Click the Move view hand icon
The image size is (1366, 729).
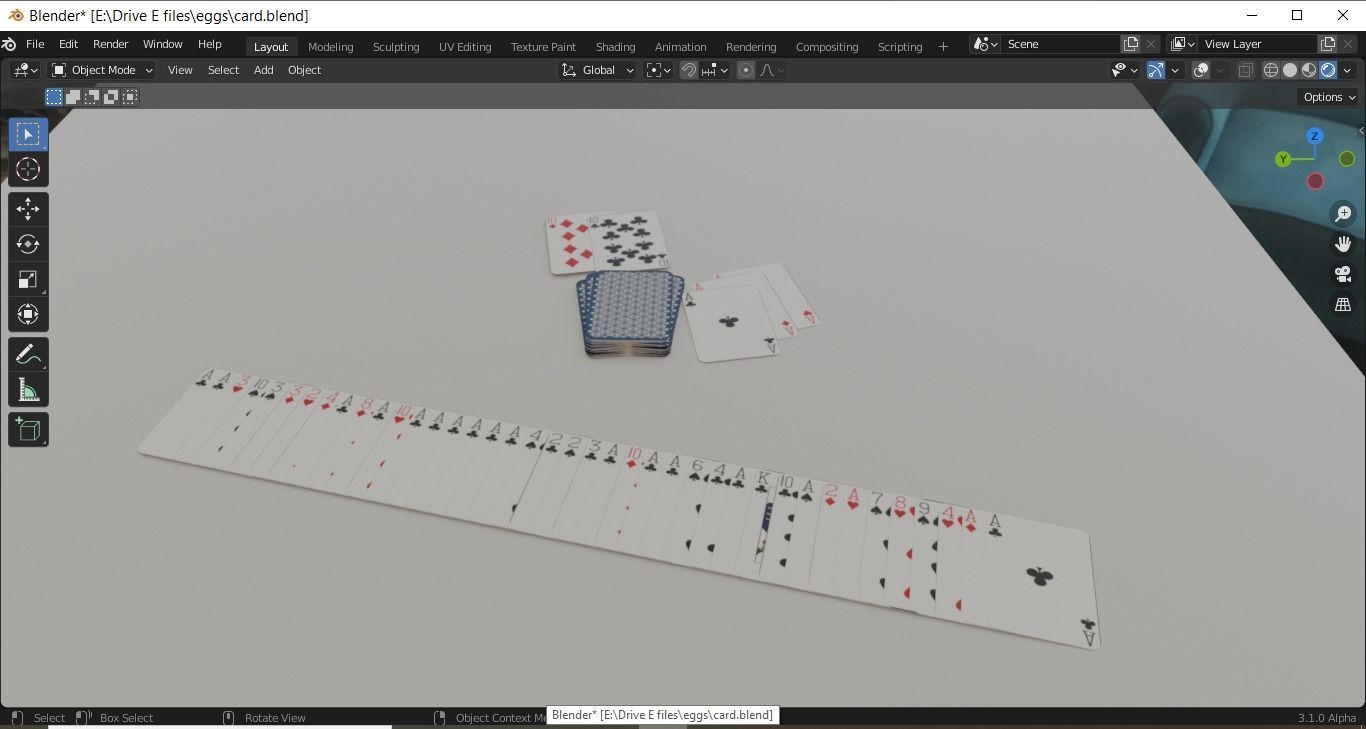[1343, 244]
